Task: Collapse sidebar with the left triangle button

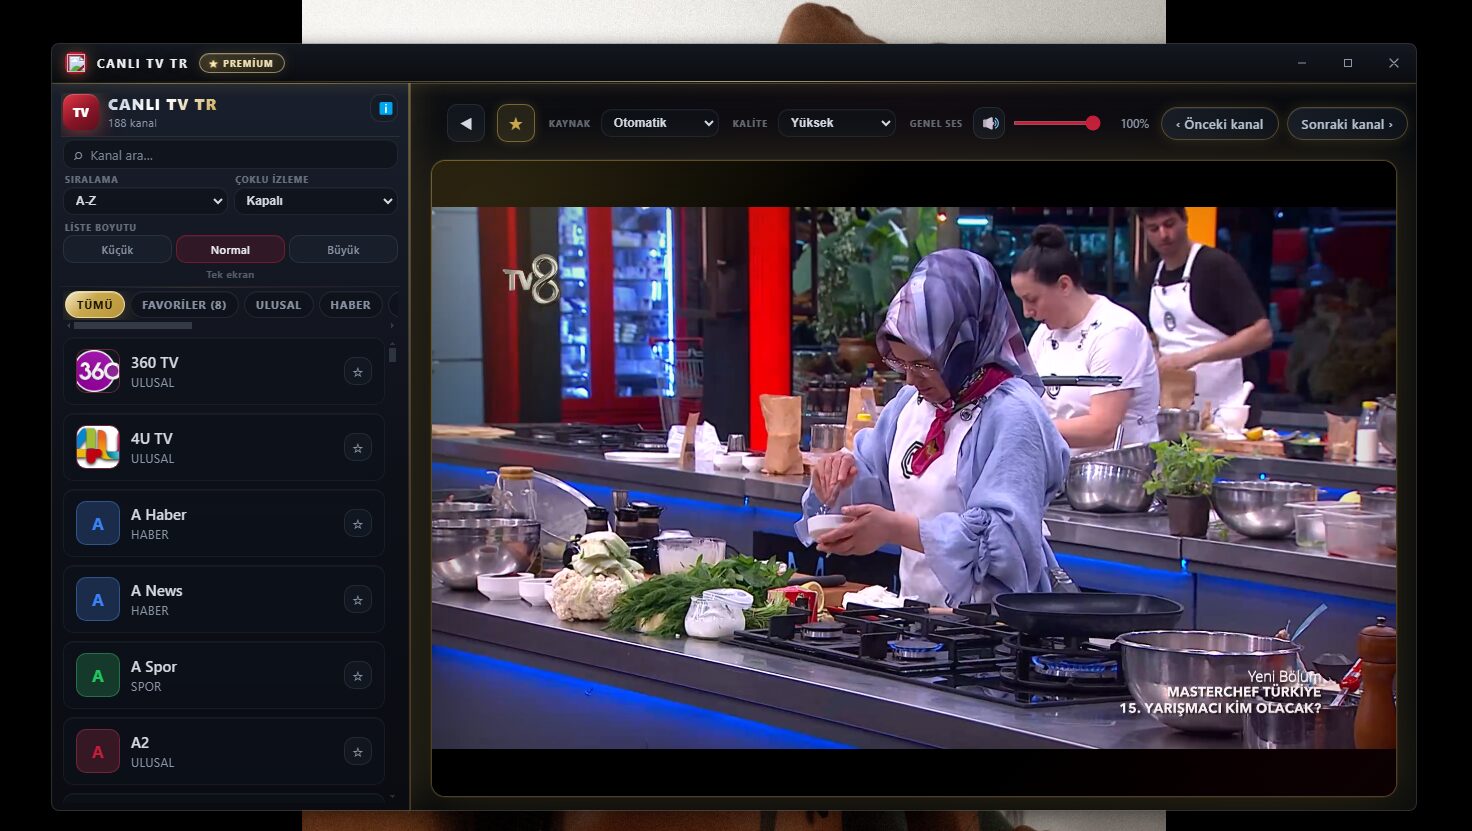Action: click(x=466, y=123)
